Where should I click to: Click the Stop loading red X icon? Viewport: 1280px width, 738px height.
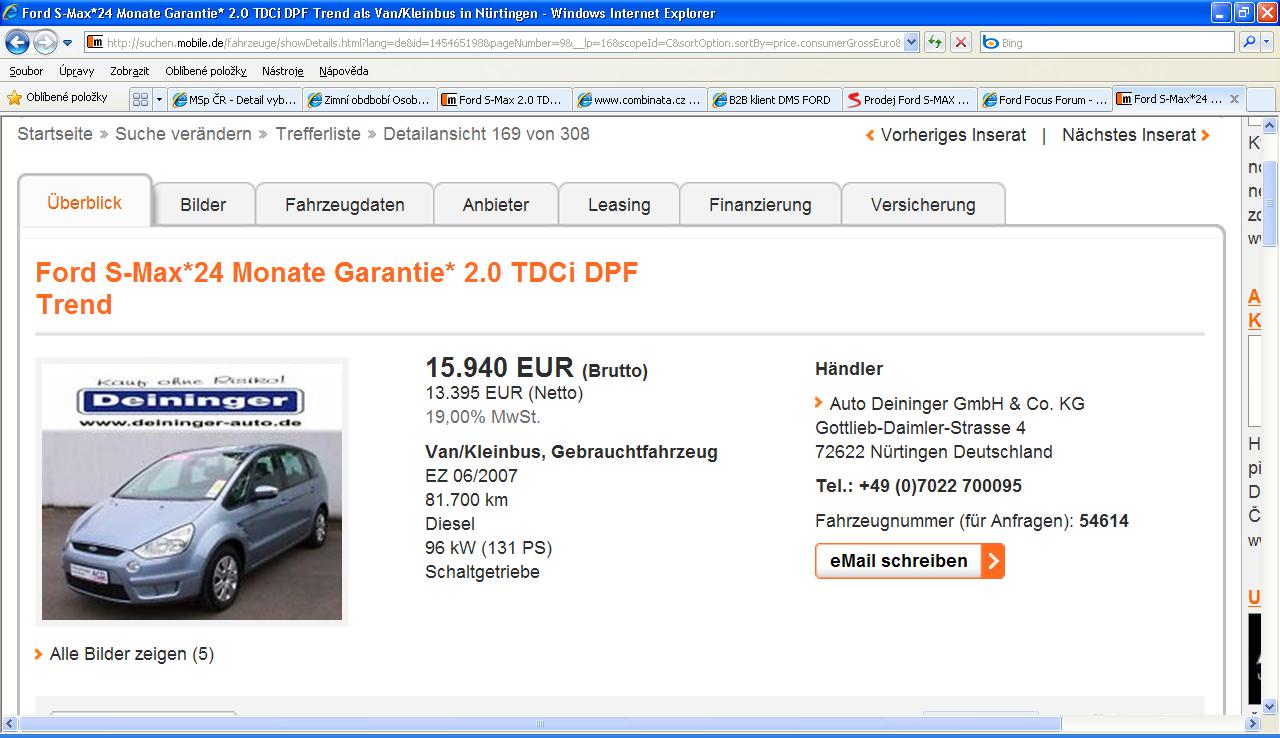point(960,42)
